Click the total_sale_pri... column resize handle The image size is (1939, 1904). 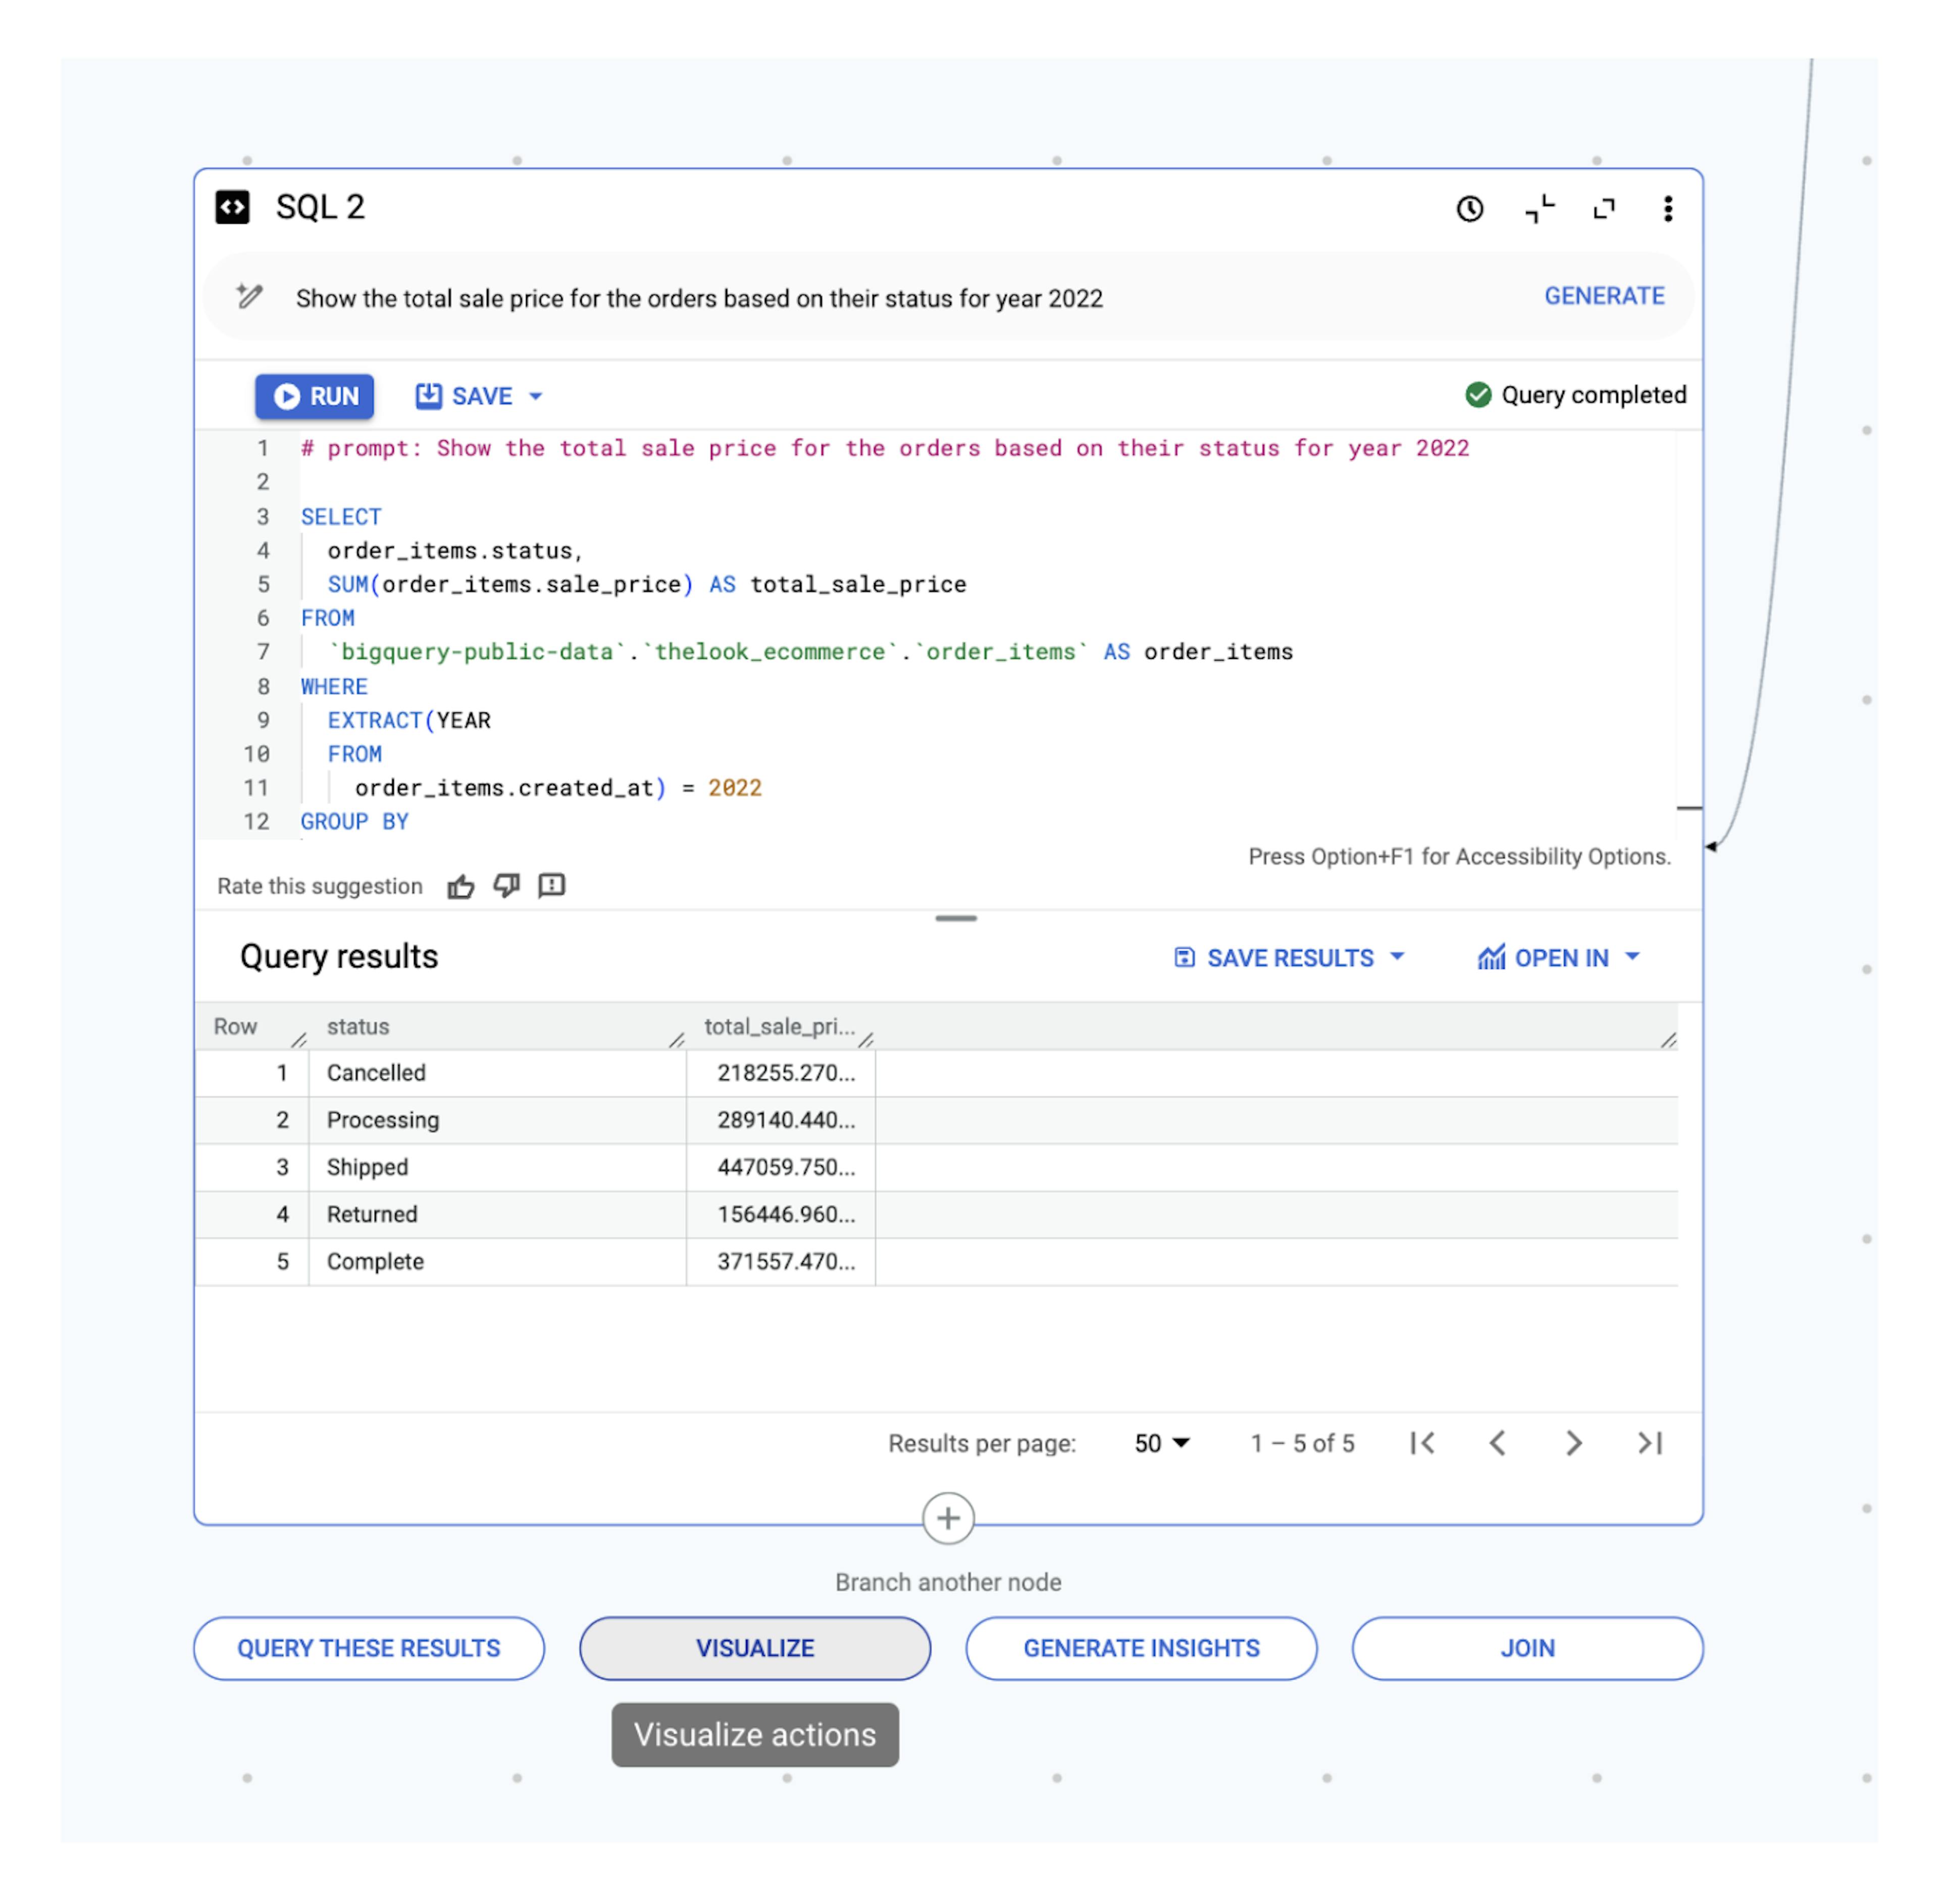tap(866, 1040)
